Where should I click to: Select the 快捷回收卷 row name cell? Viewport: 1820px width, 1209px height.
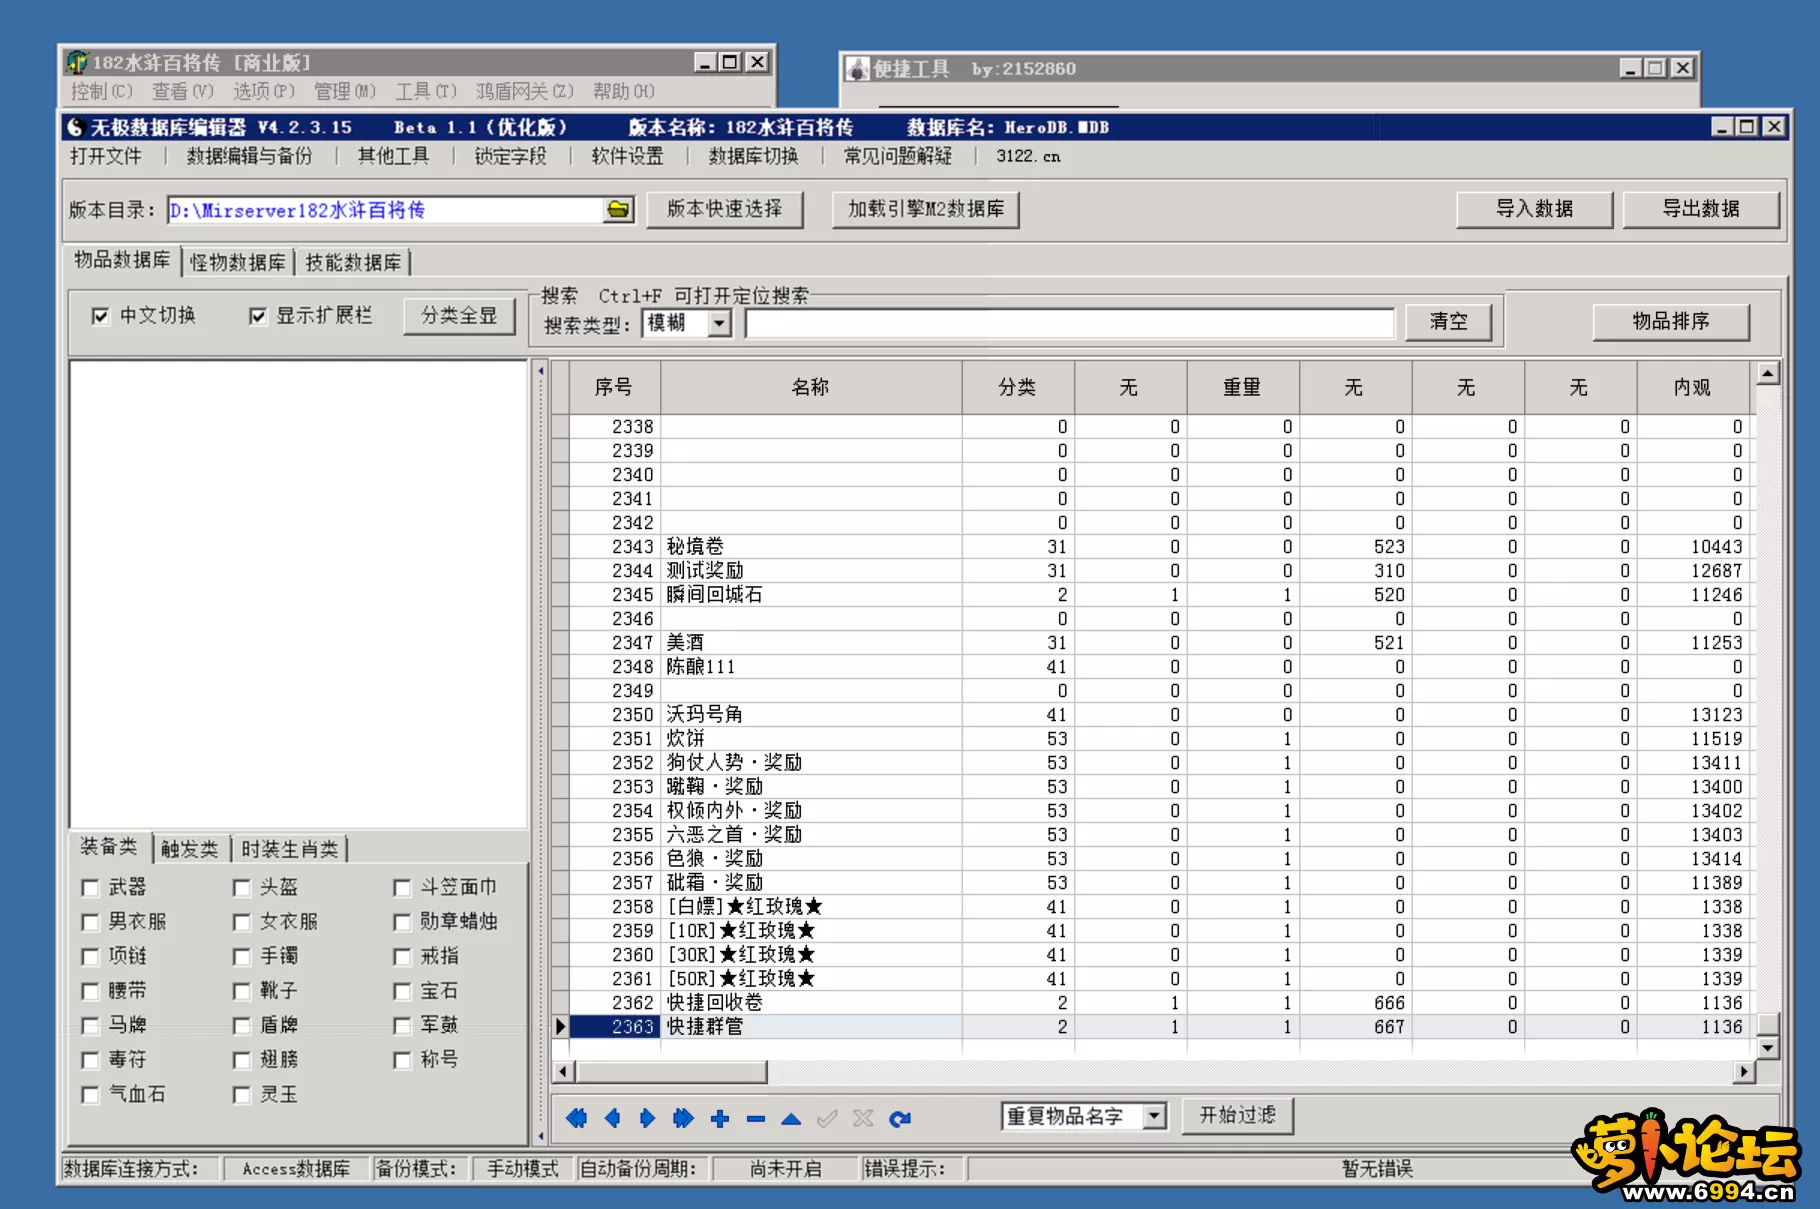pos(811,1003)
